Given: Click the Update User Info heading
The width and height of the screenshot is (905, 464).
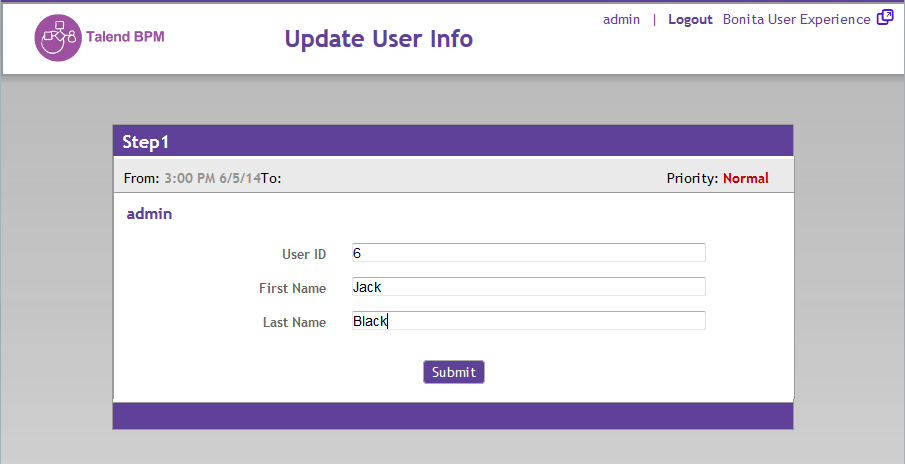Looking at the screenshot, I should tap(379, 39).
